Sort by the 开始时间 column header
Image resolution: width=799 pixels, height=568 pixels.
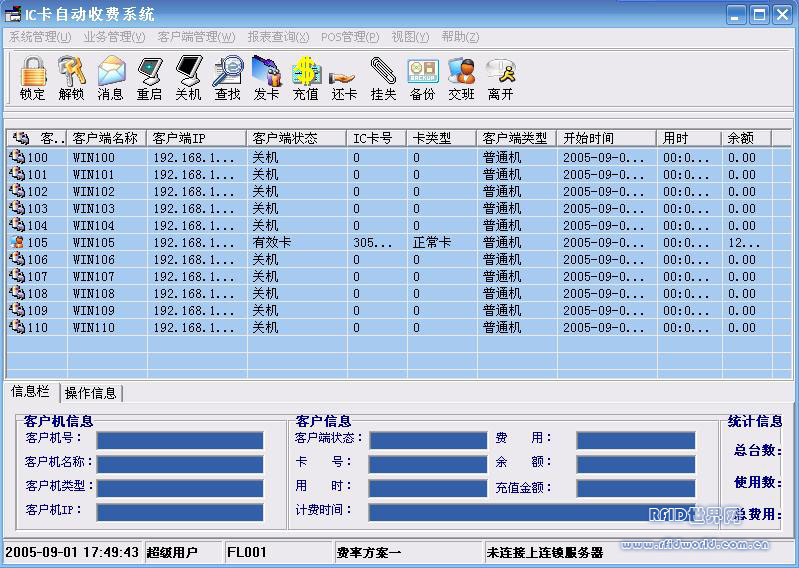point(607,138)
